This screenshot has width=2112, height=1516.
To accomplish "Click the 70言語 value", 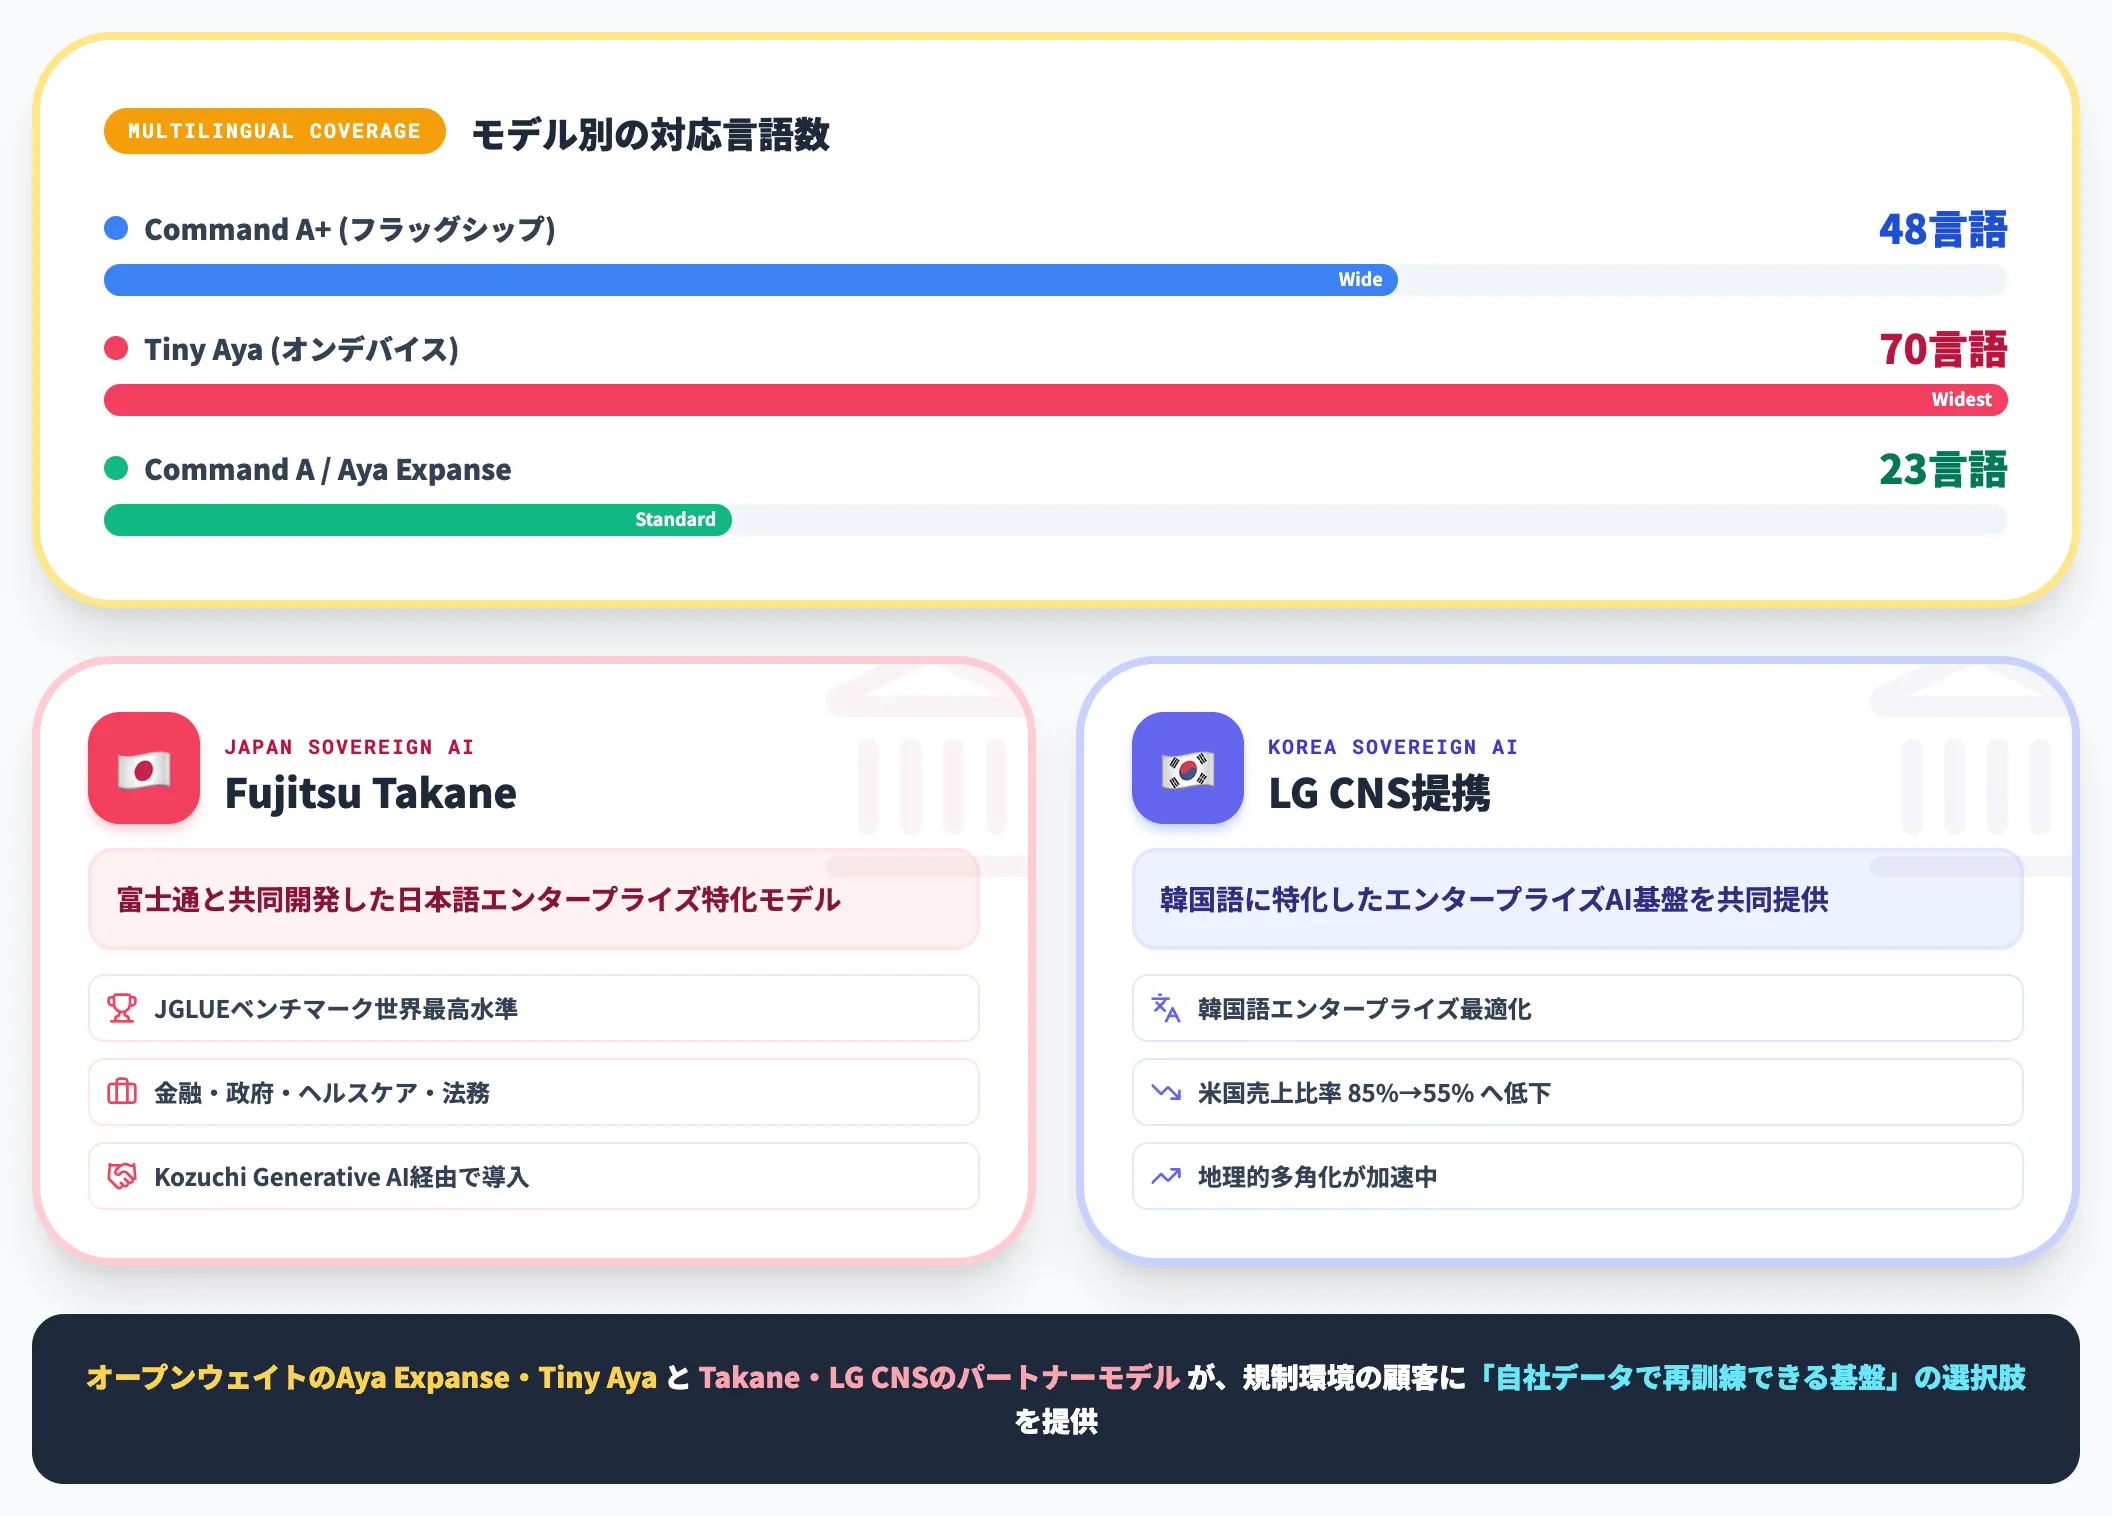I will point(1943,349).
